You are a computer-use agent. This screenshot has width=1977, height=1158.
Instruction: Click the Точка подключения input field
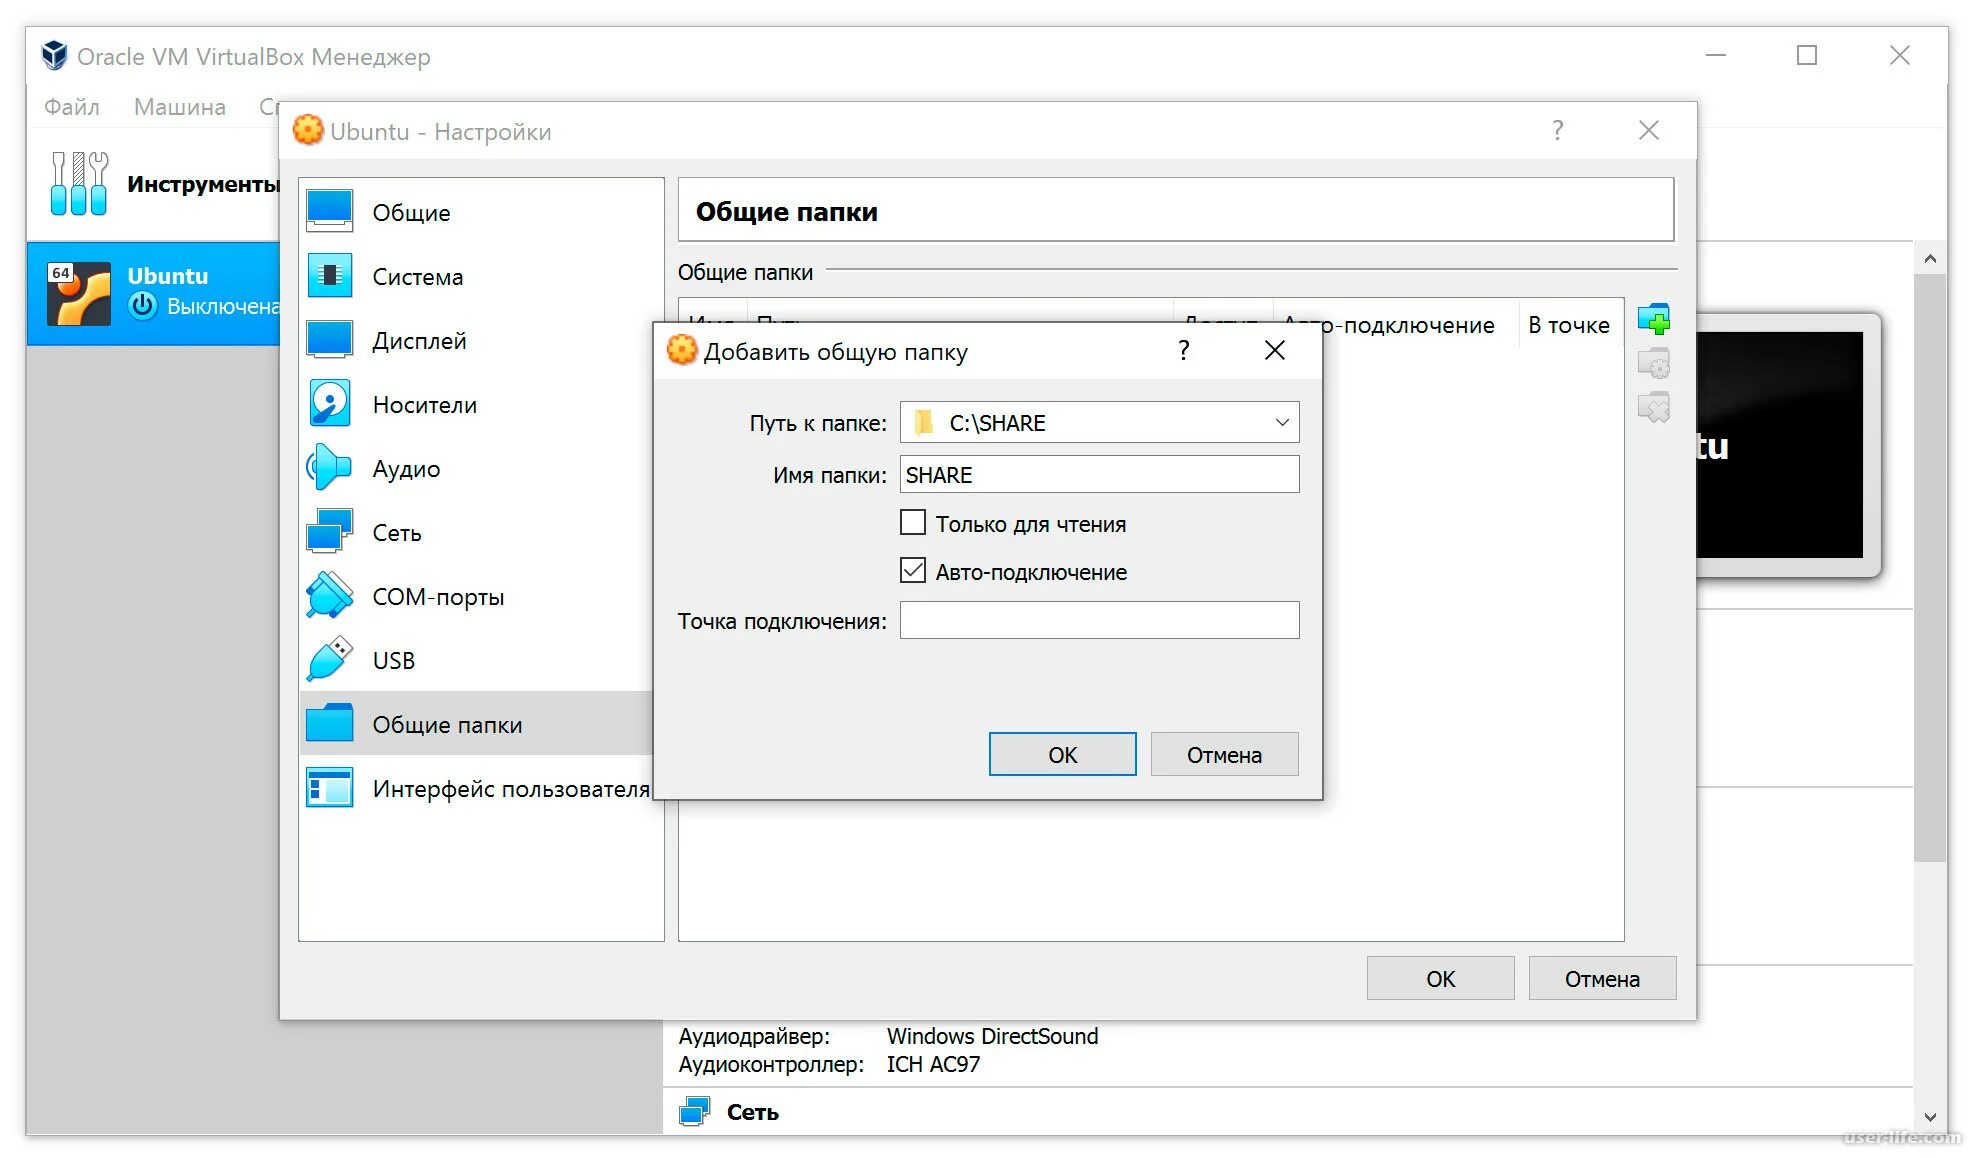[x=1098, y=620]
